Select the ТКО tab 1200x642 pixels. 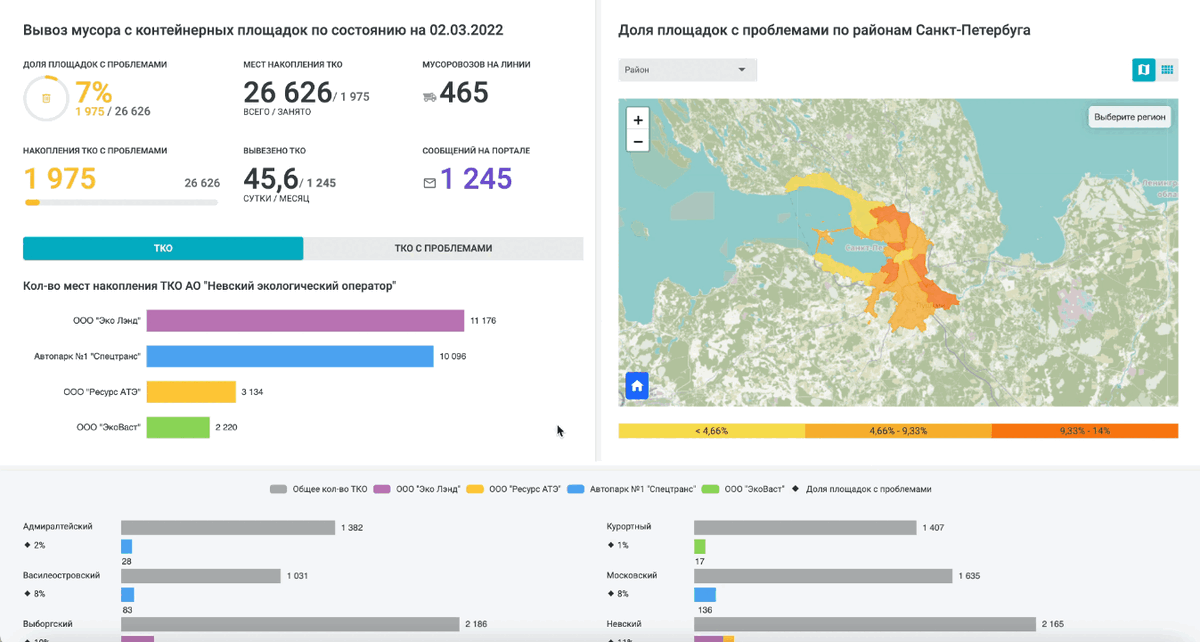tap(163, 248)
